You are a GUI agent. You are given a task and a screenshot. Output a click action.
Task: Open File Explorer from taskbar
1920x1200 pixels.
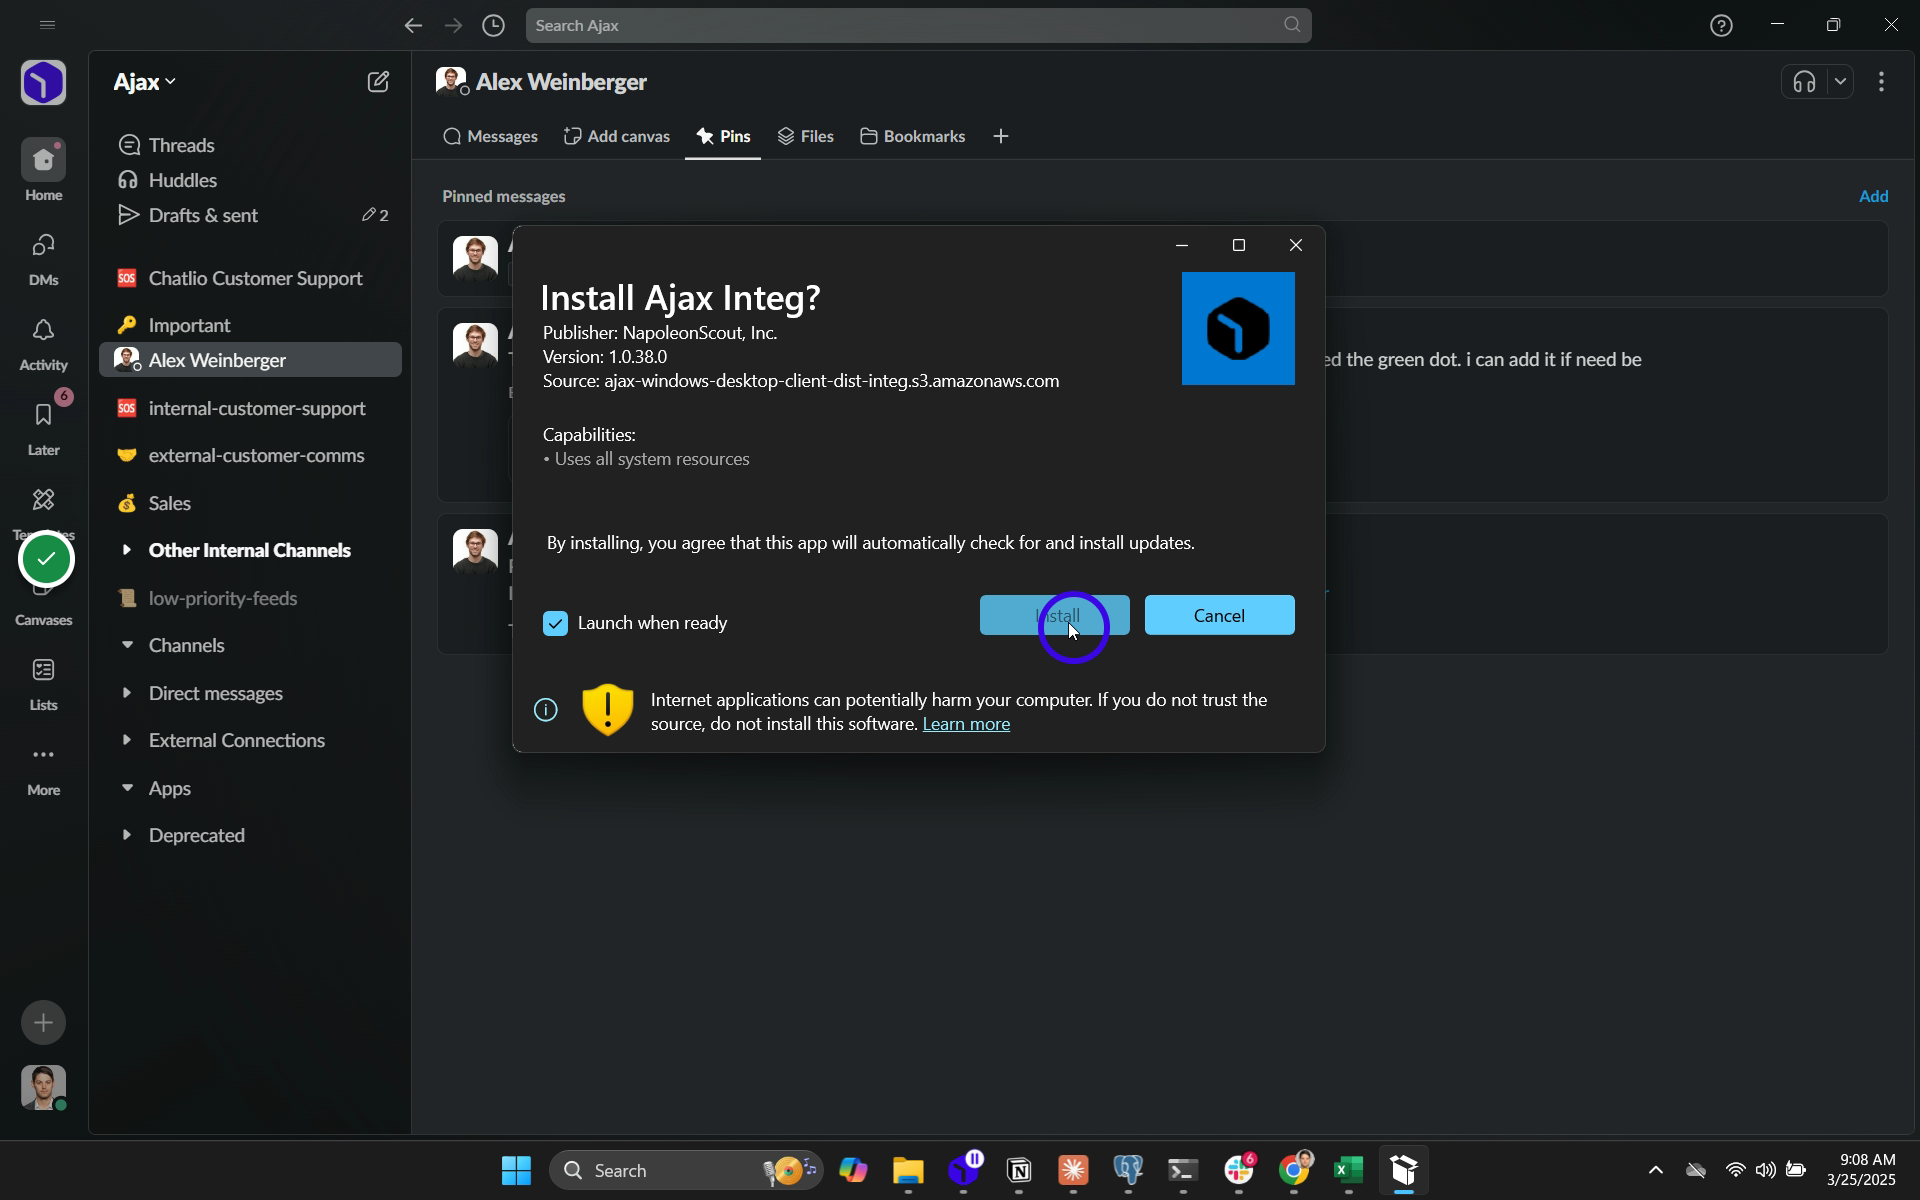(x=908, y=1170)
